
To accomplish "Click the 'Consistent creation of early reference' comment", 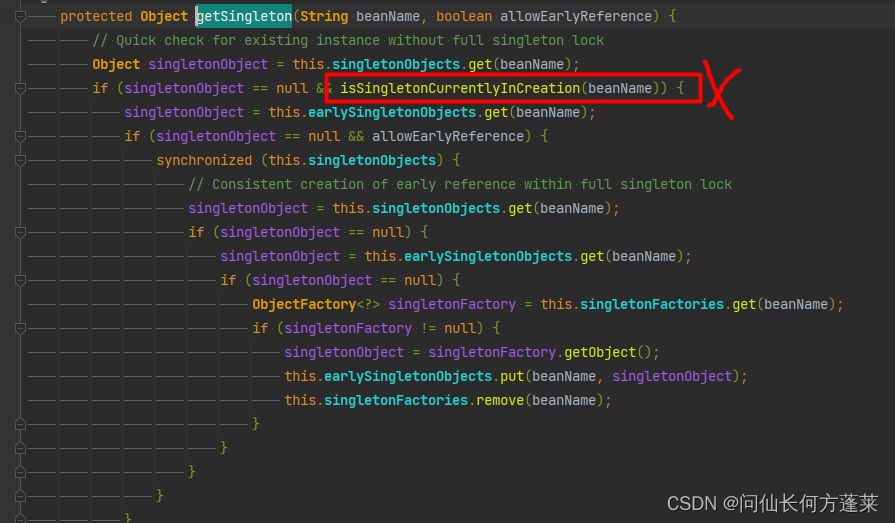I will [x=460, y=184].
